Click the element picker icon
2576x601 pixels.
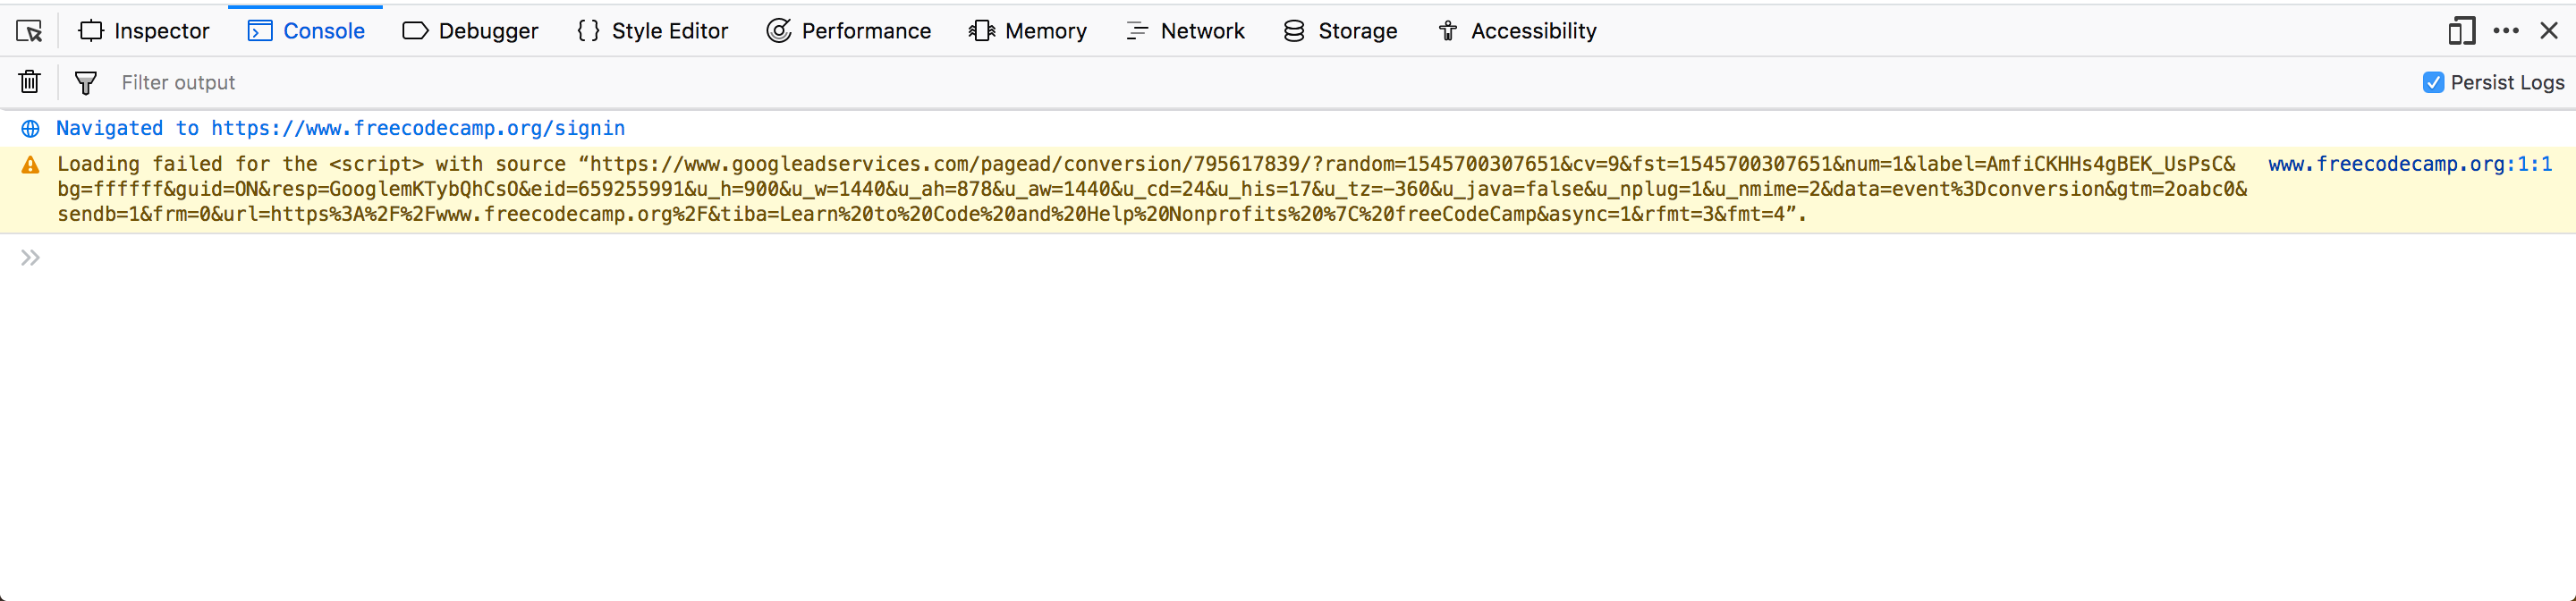[x=29, y=31]
